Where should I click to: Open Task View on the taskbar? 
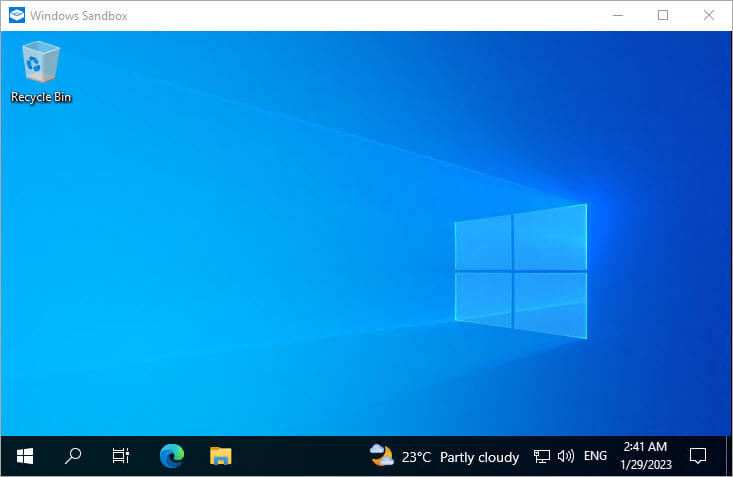pos(121,456)
